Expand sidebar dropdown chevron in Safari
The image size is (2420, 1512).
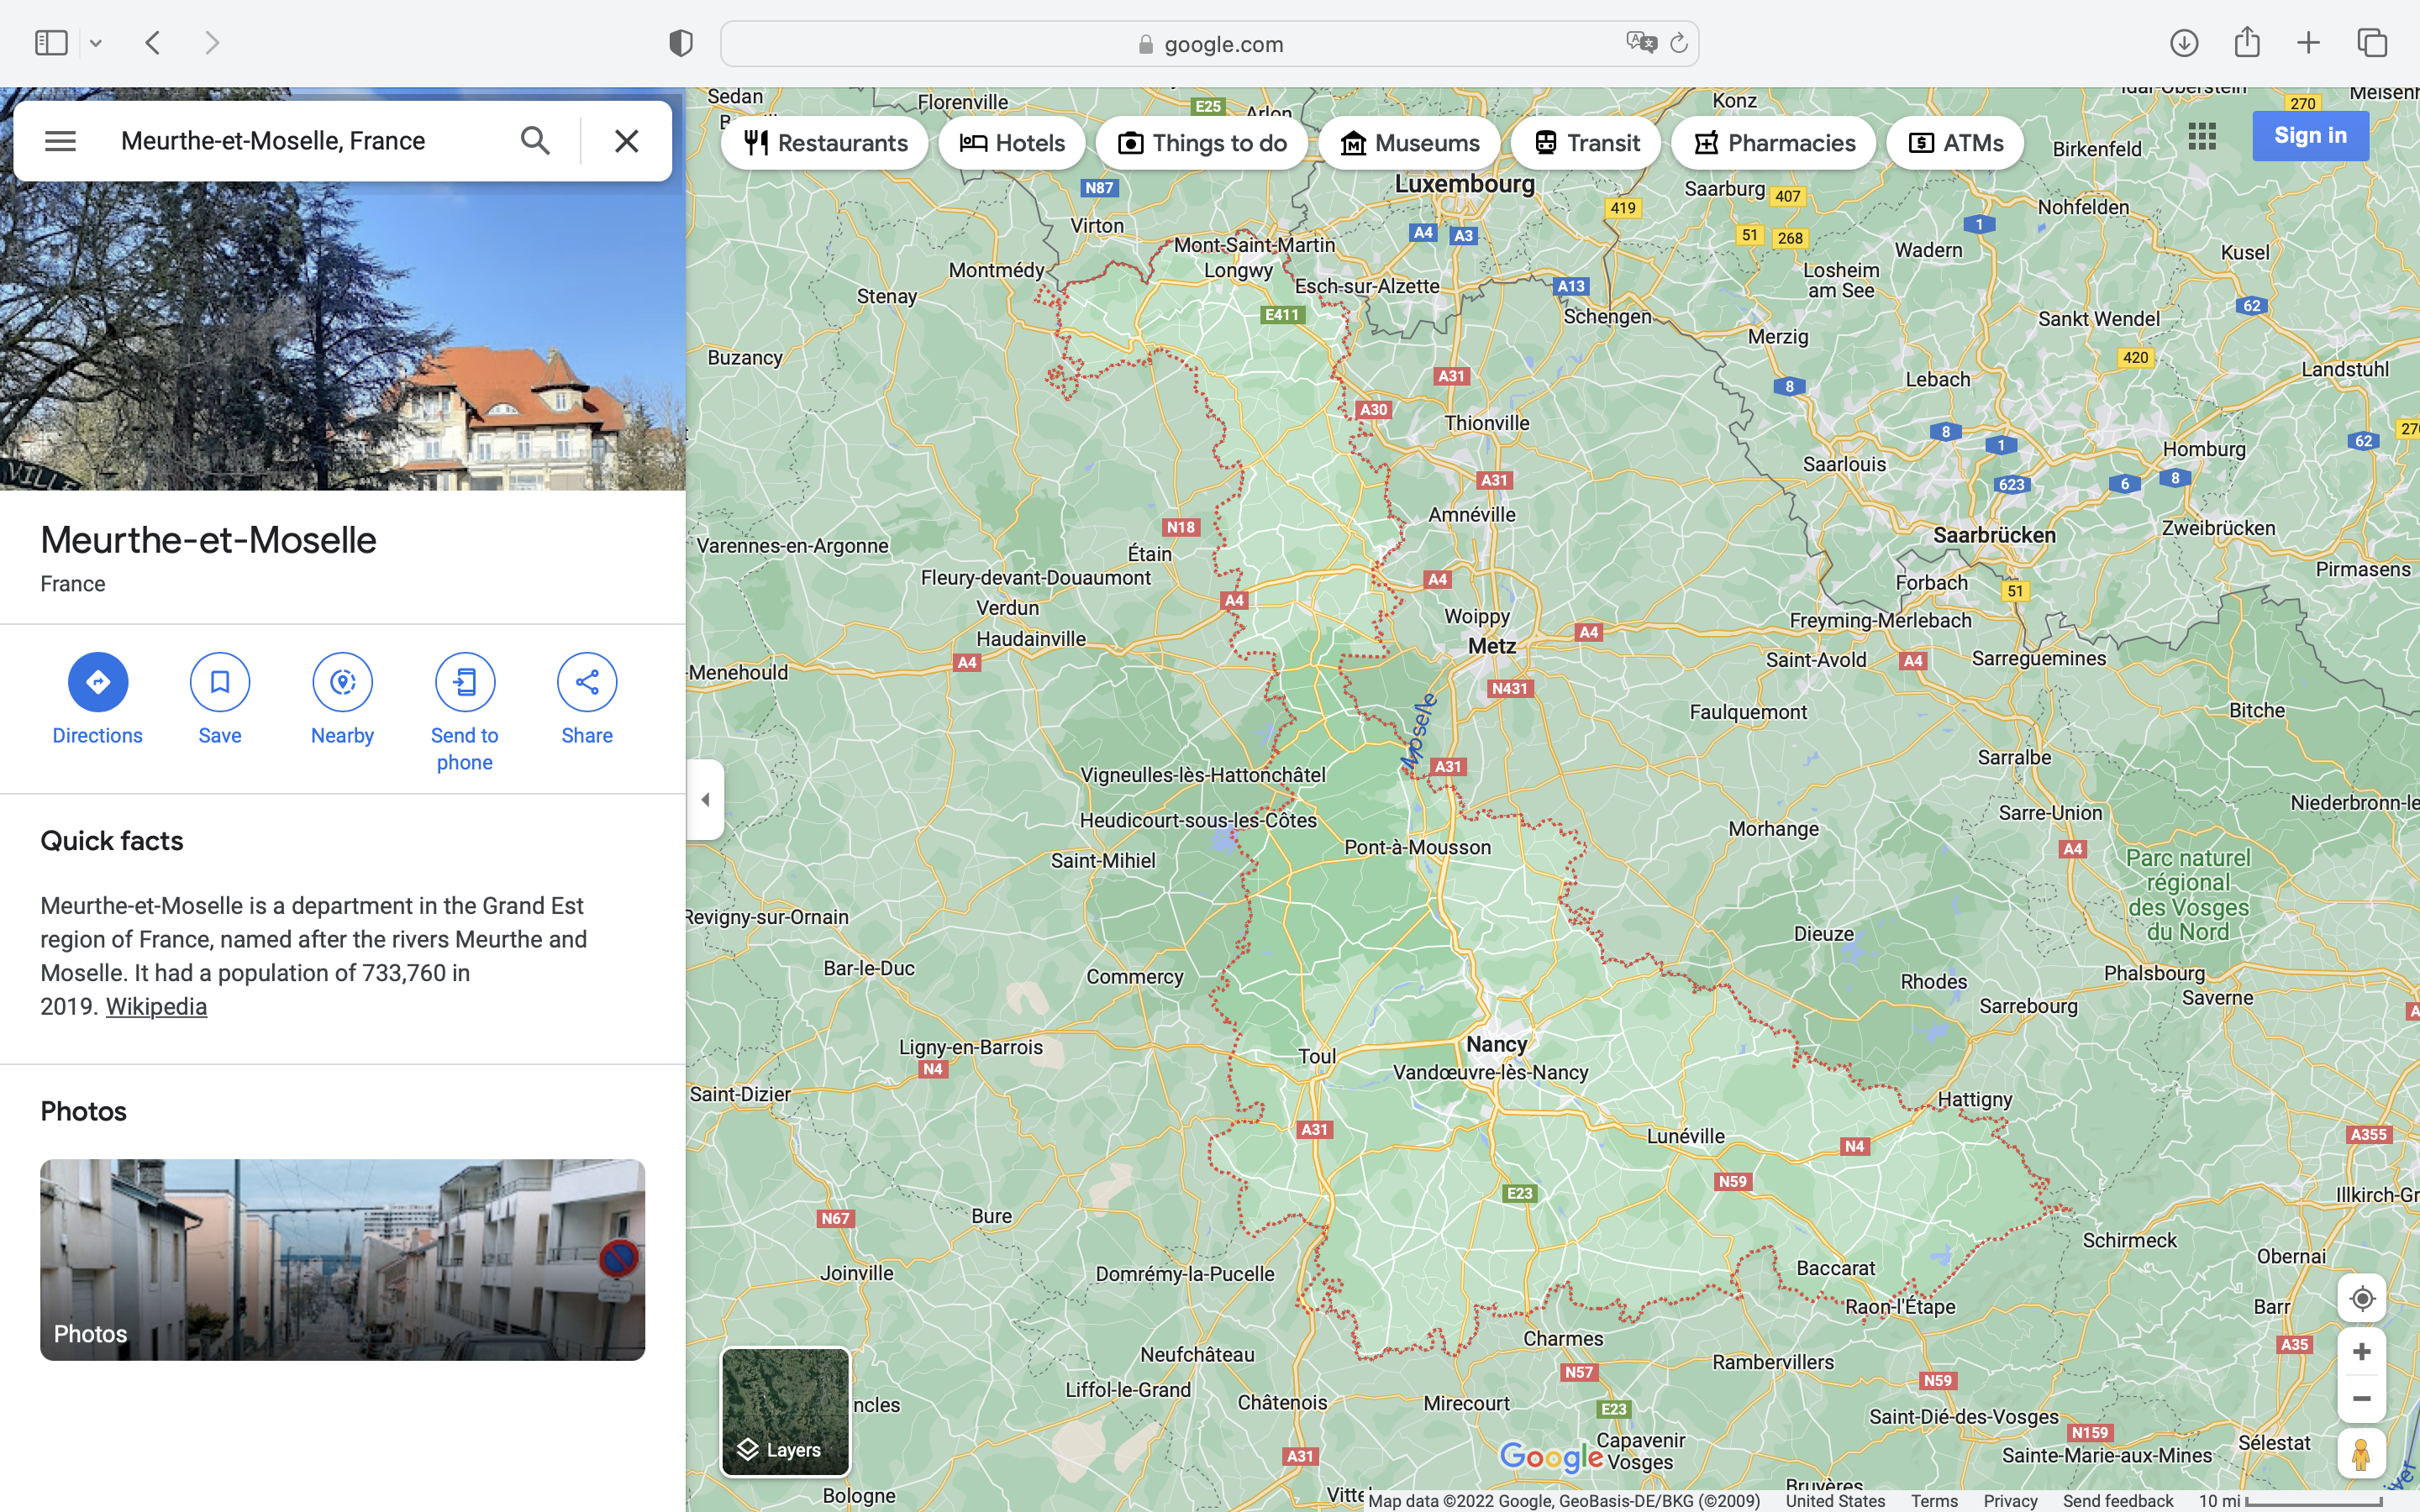96,43
